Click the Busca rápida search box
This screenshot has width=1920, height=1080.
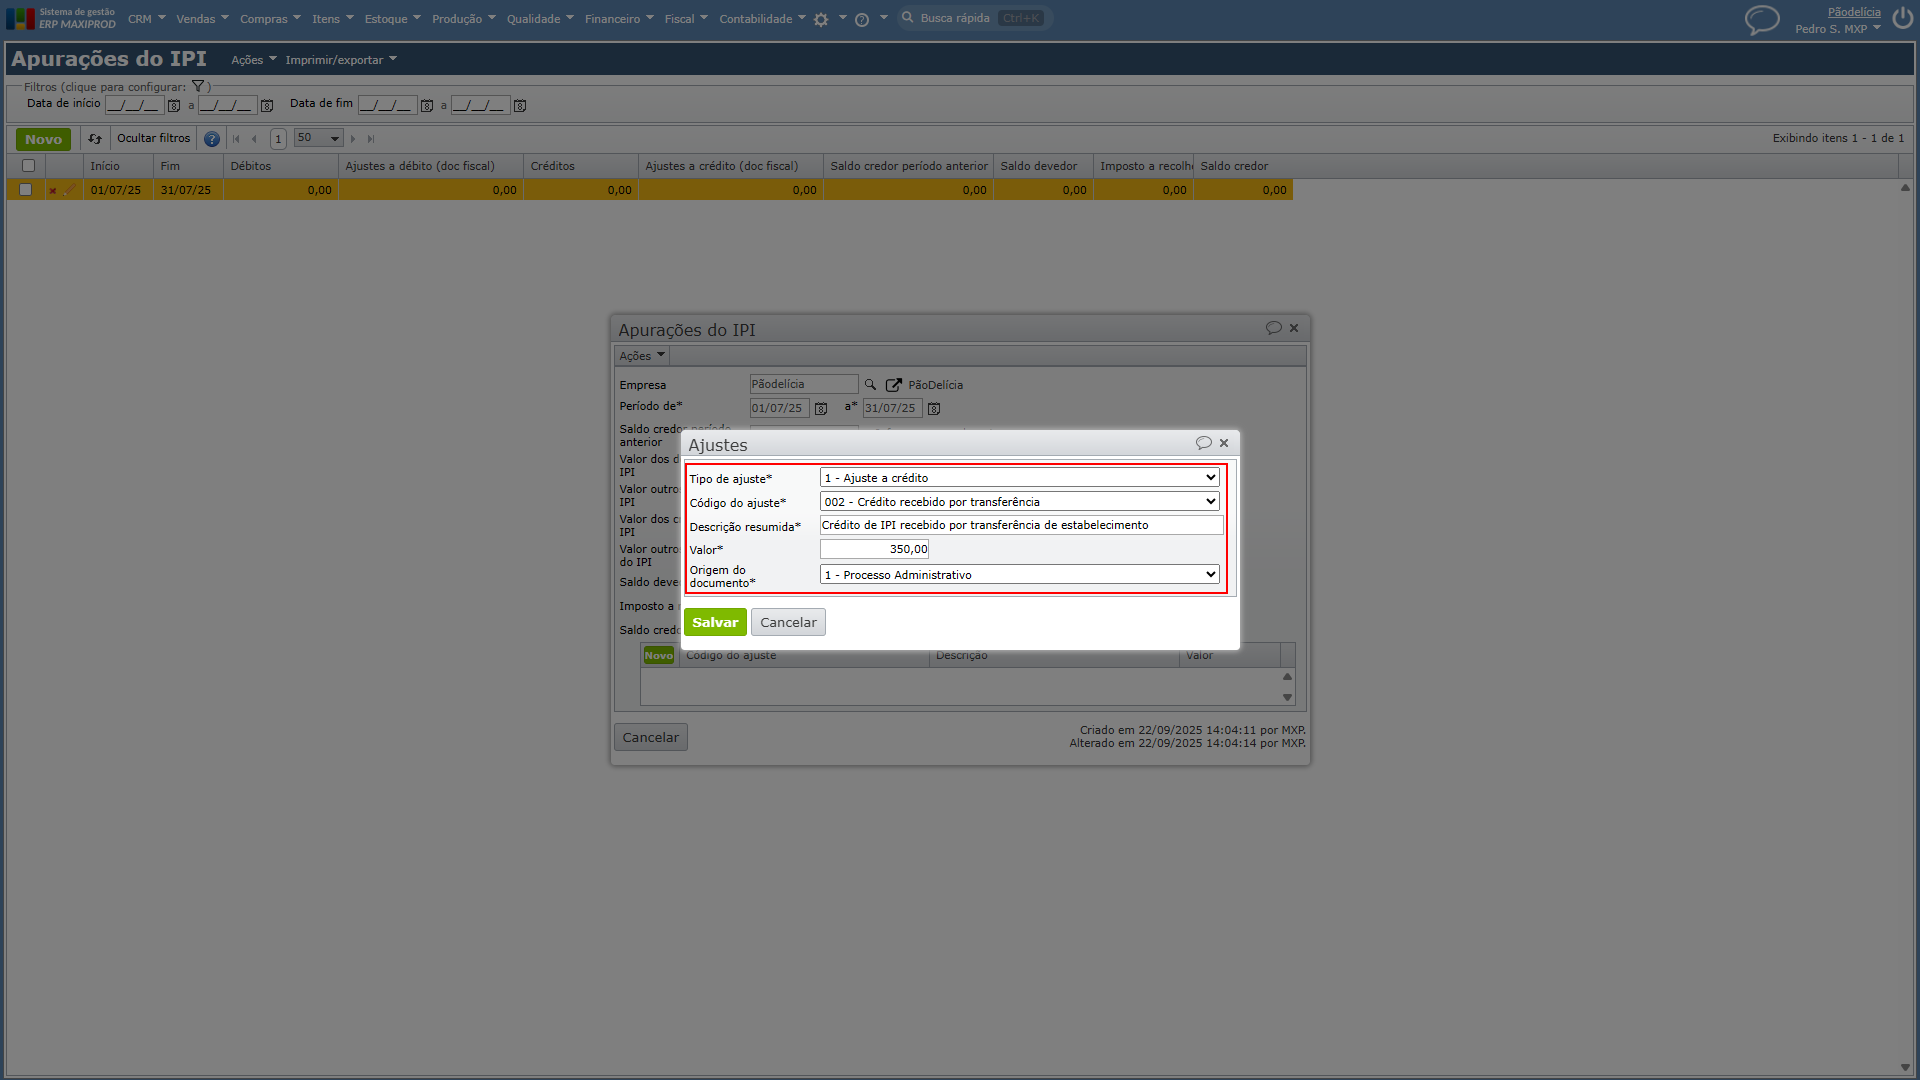click(976, 18)
